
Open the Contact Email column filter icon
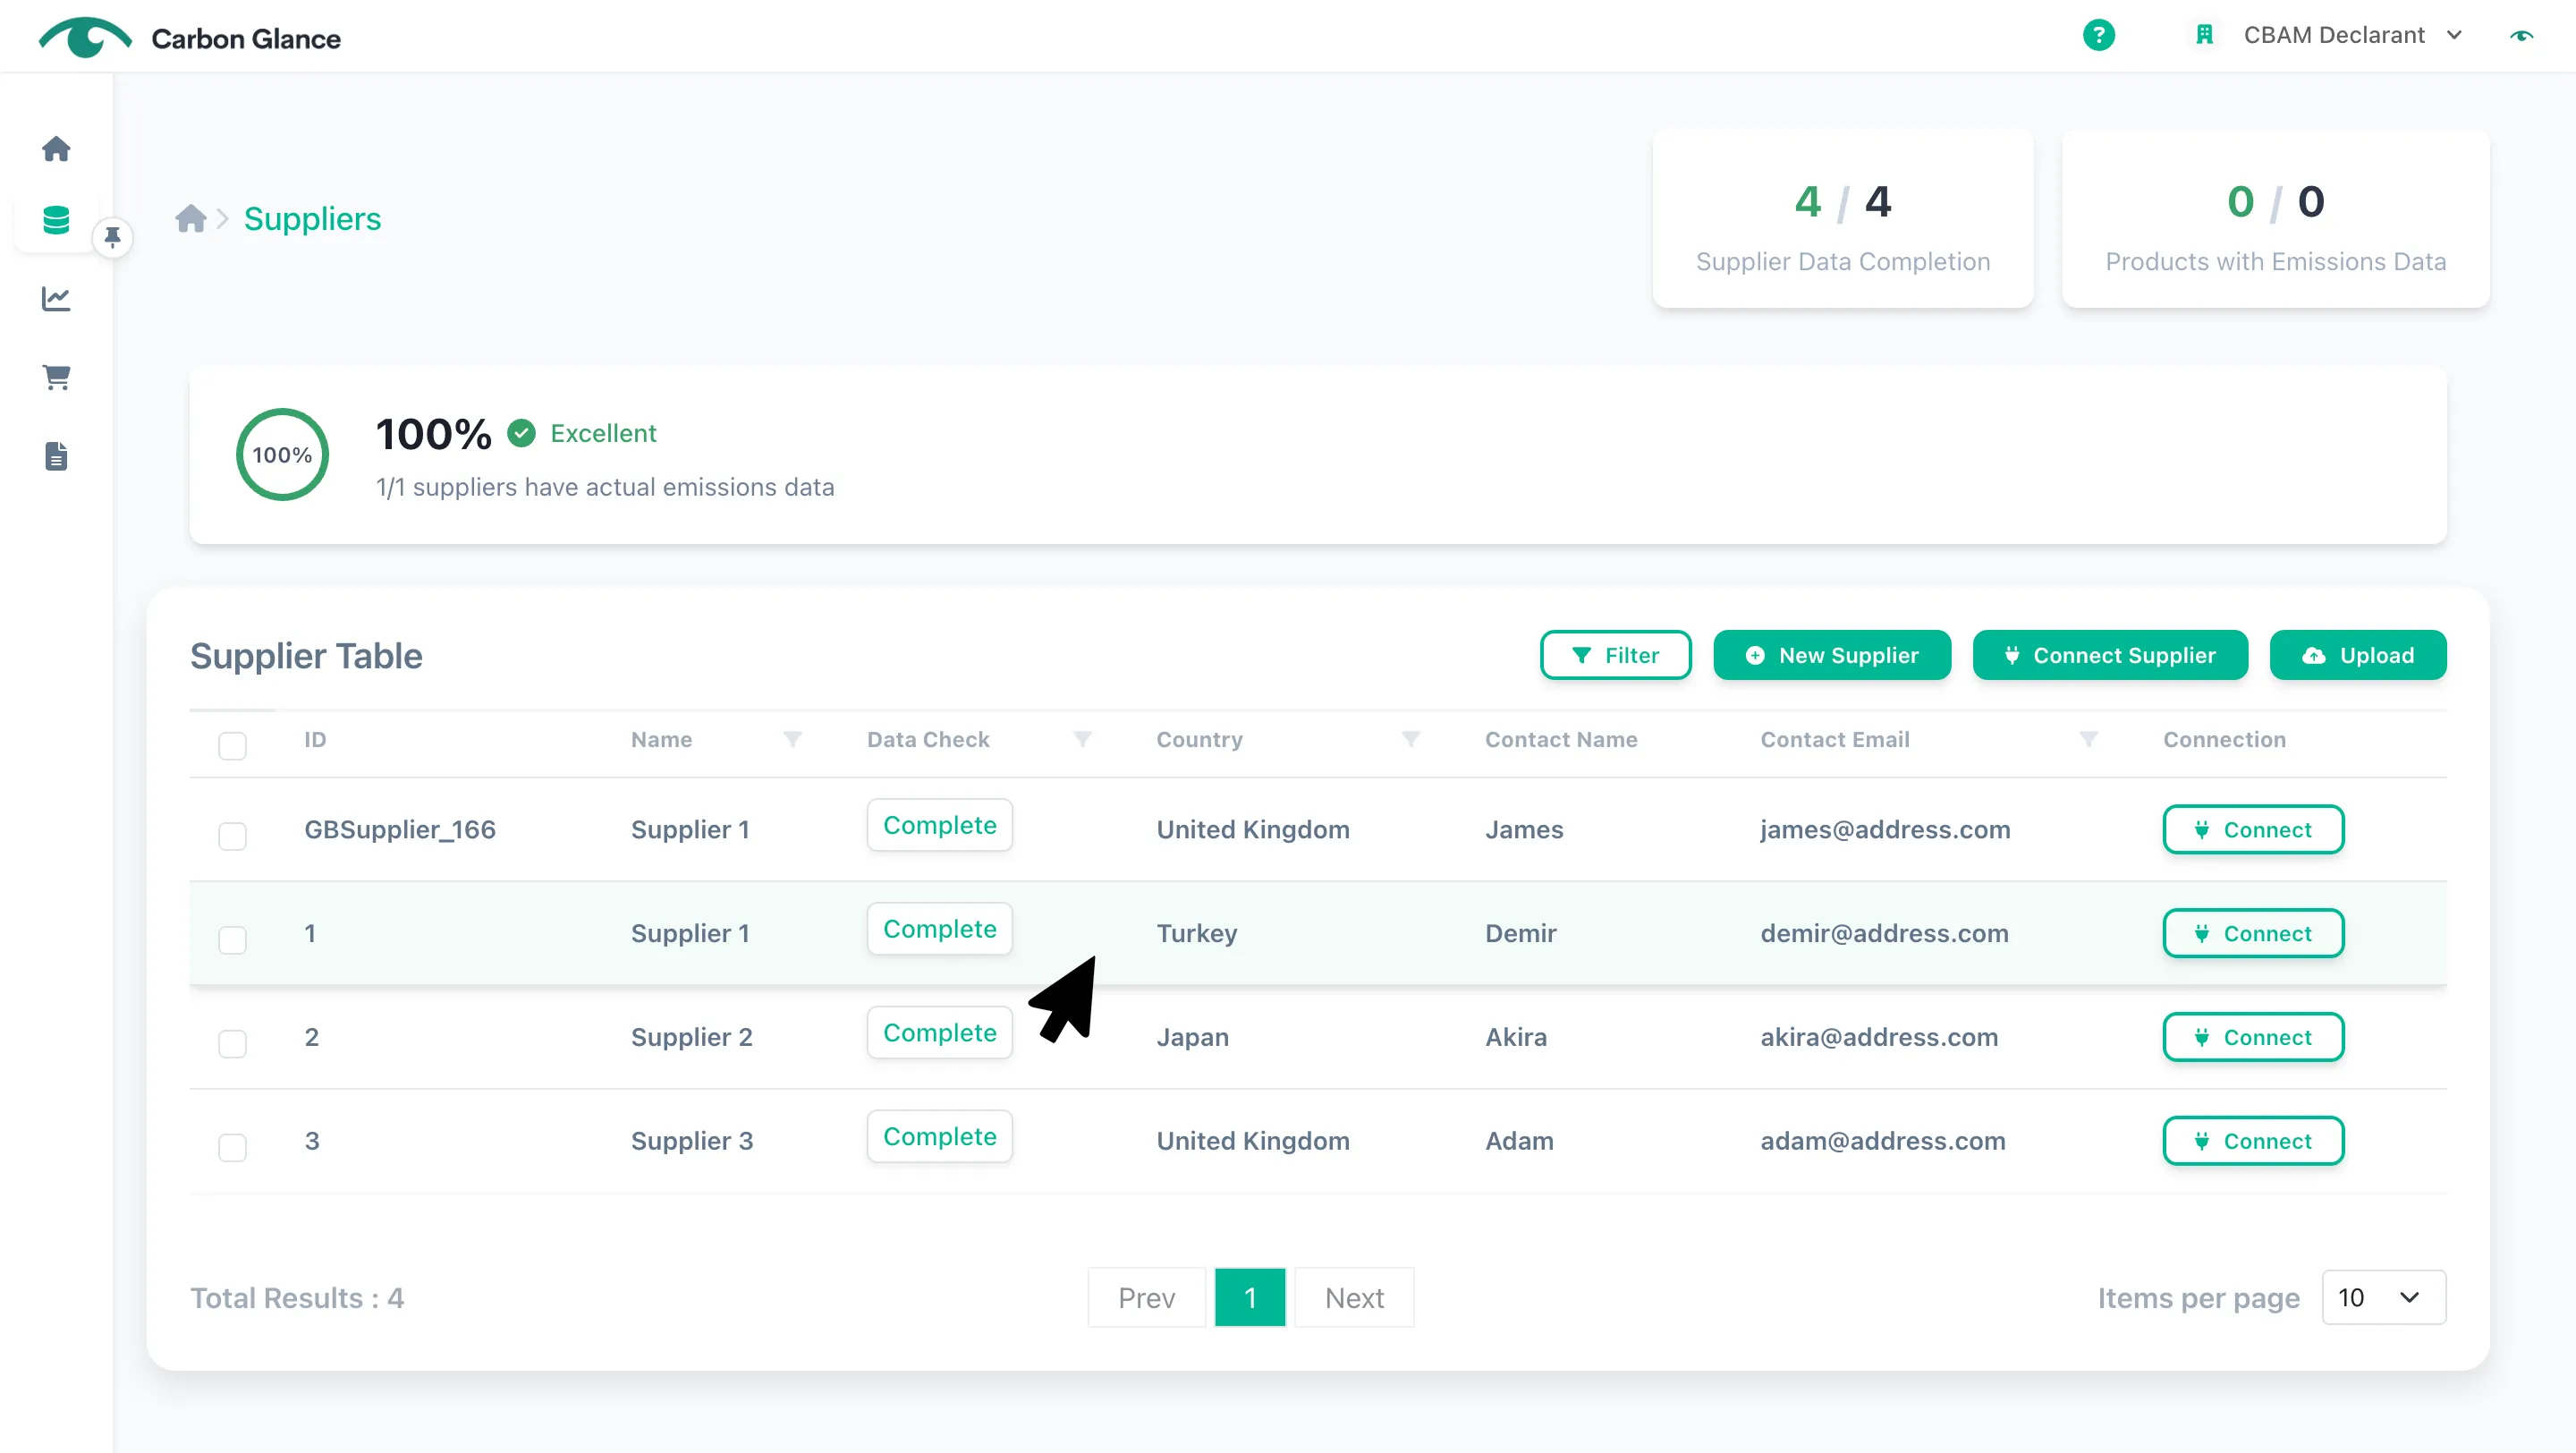[2088, 739]
